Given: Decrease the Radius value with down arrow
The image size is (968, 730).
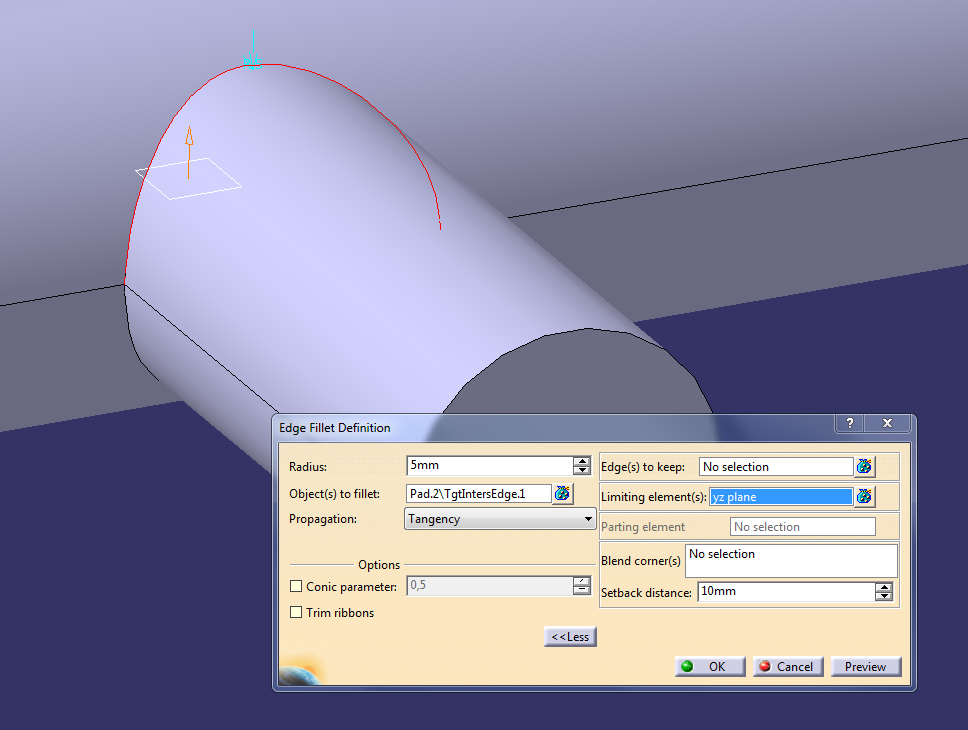Looking at the screenshot, I should click(582, 470).
